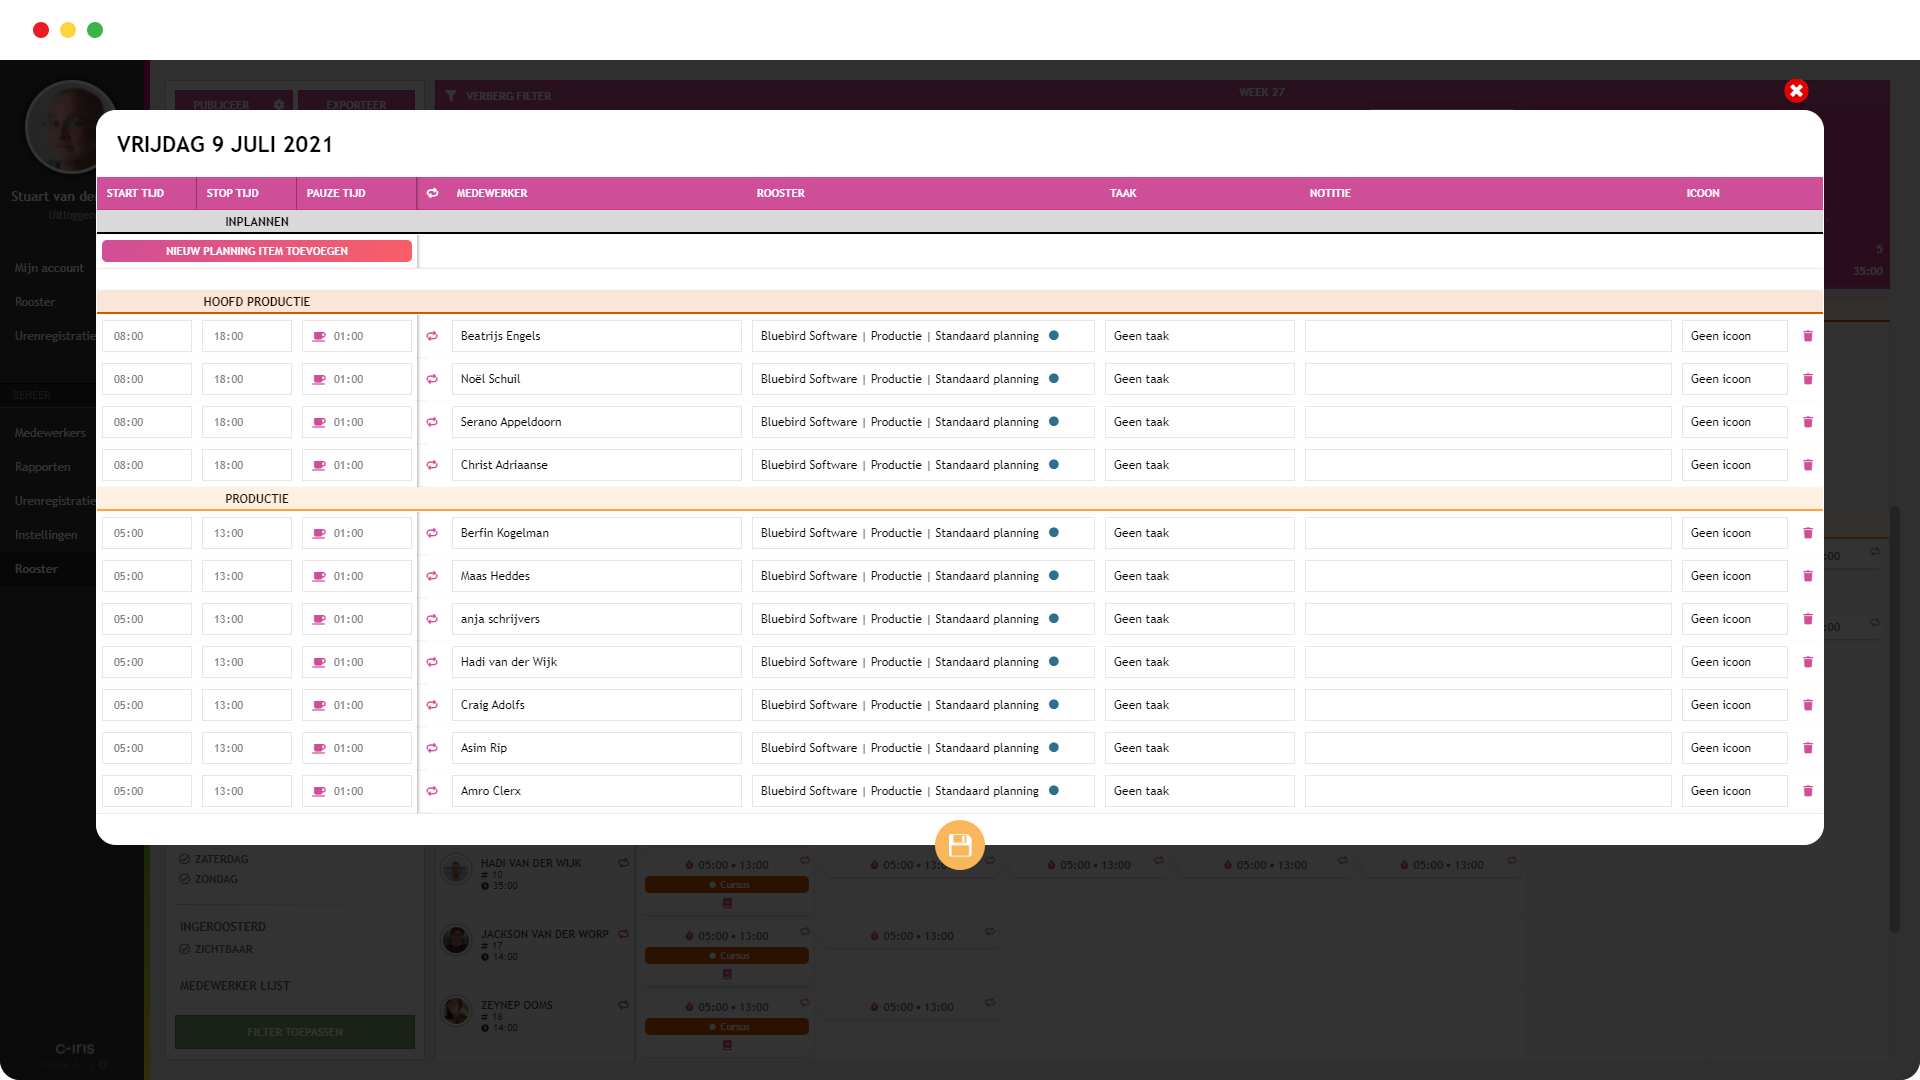Image resolution: width=1920 pixels, height=1080 pixels.
Task: Click the orange save floppy disk button
Action: [x=959, y=845]
